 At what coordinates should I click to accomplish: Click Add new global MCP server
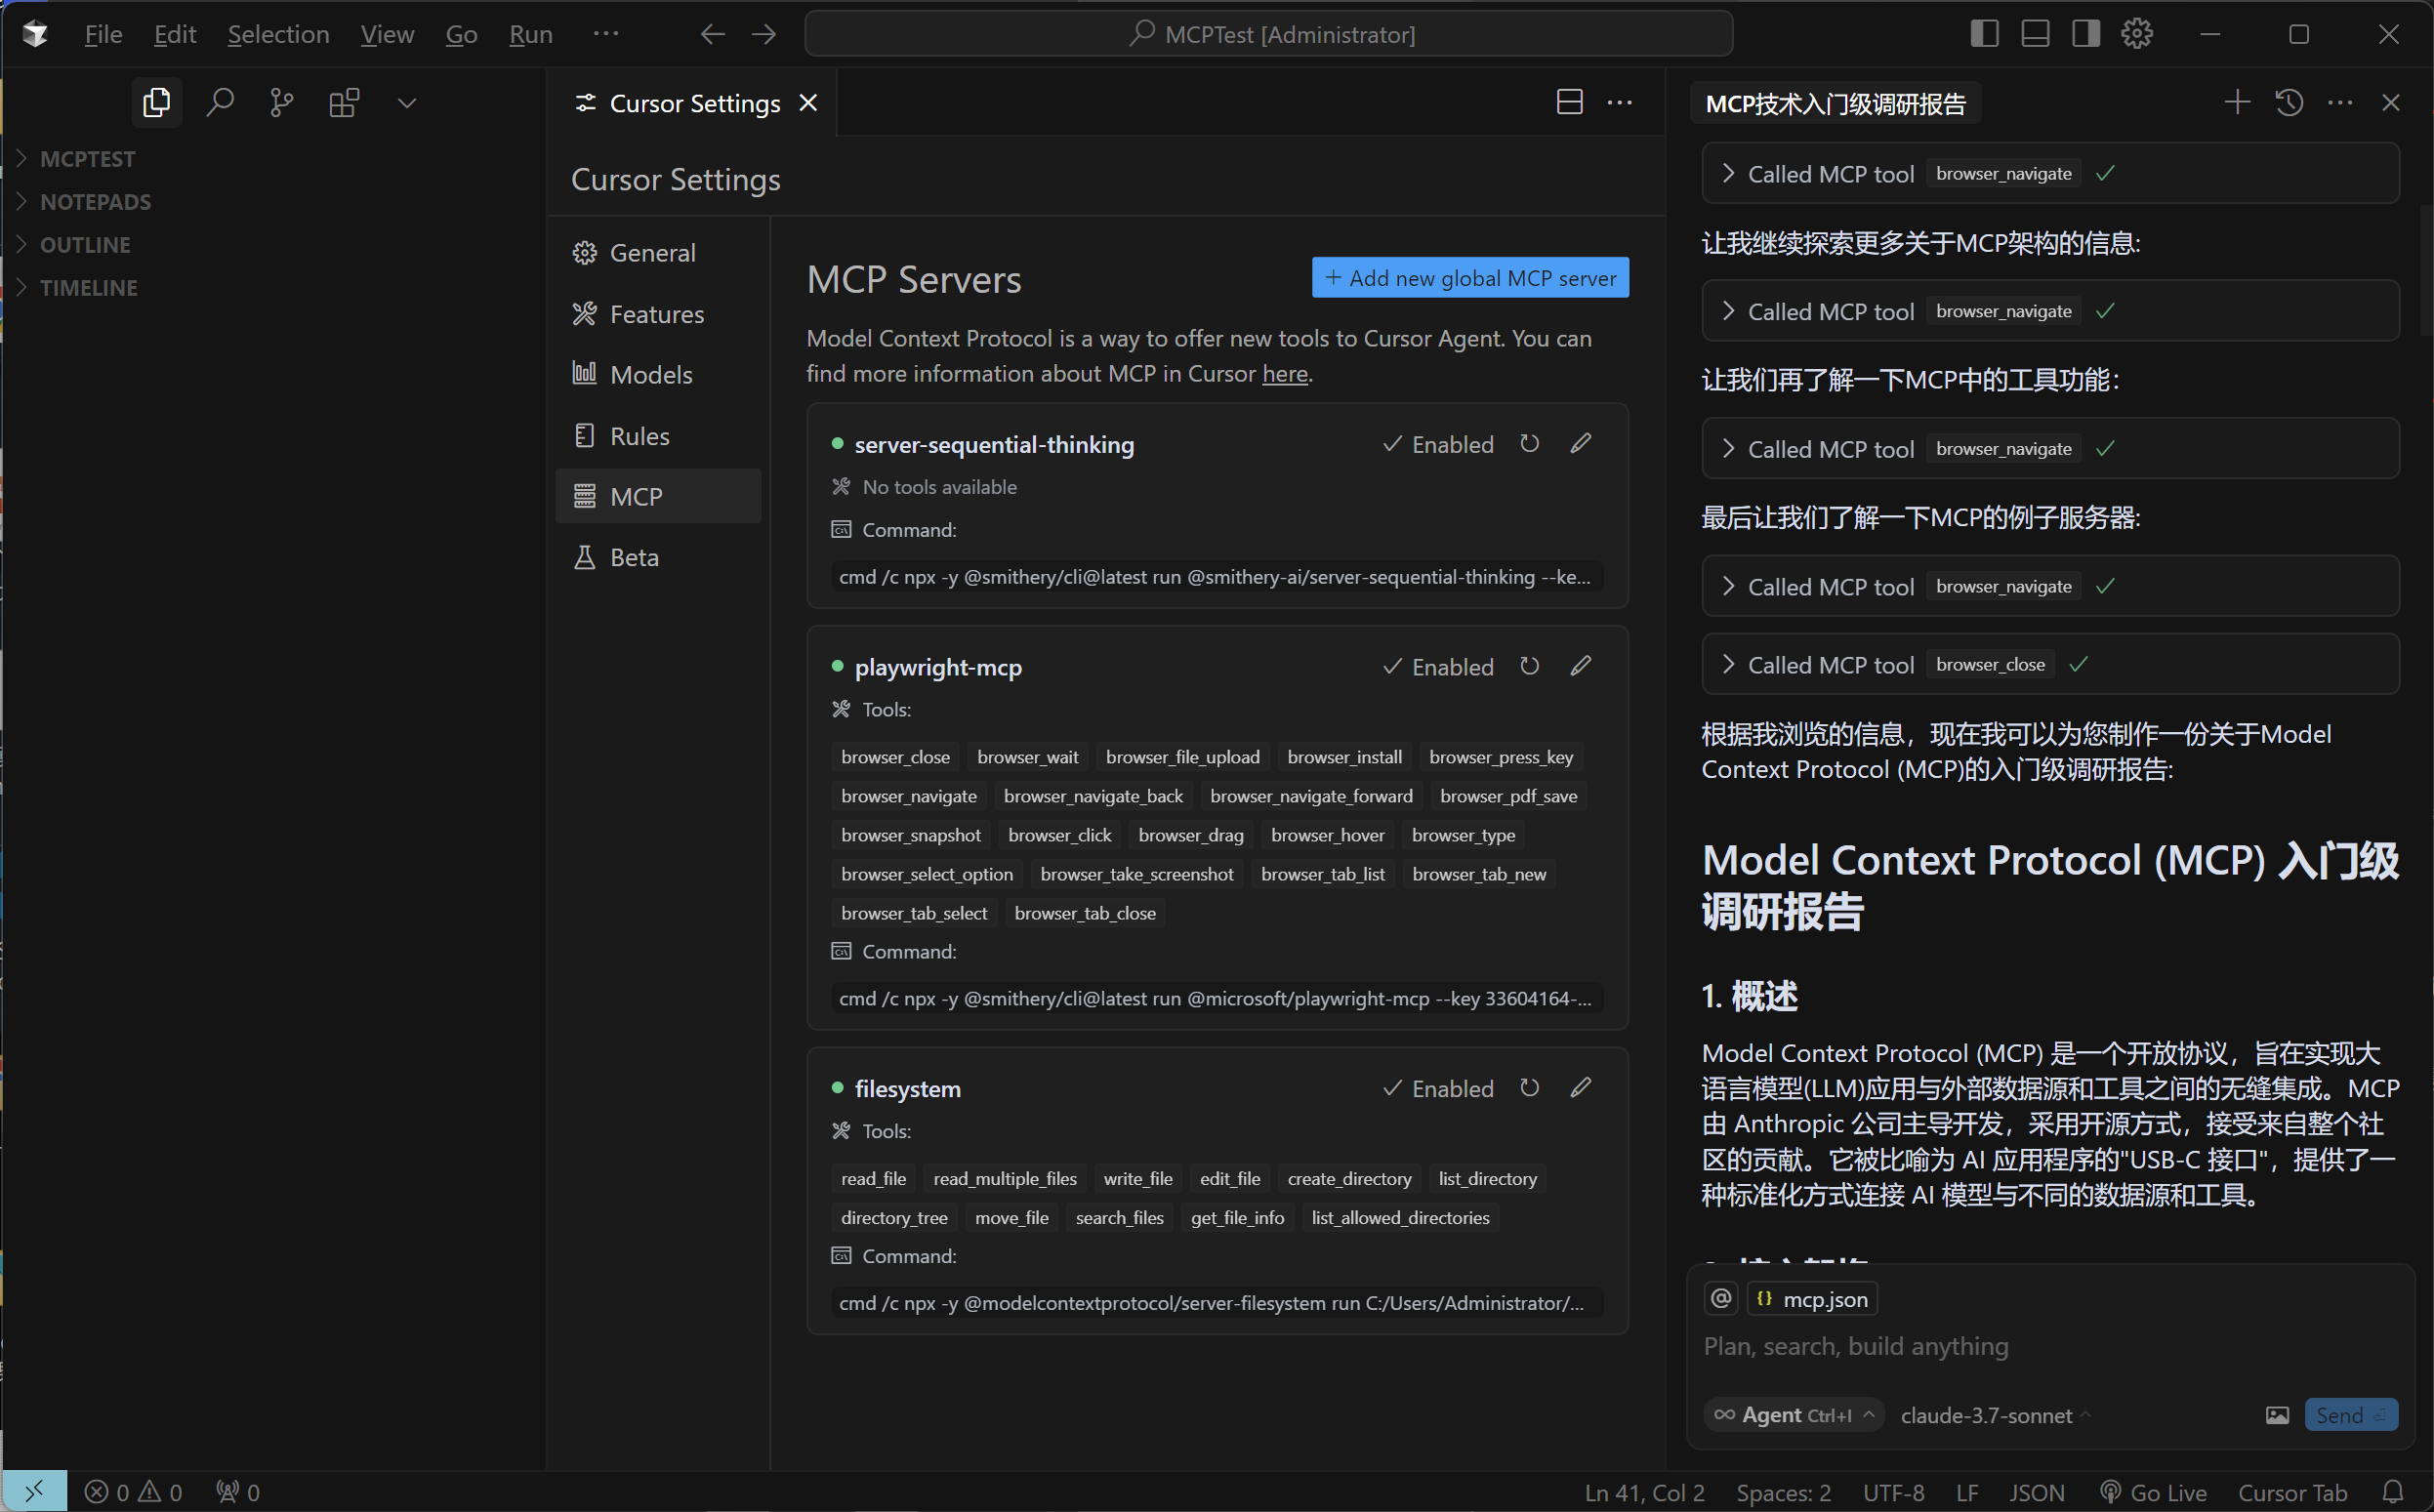(x=1470, y=277)
